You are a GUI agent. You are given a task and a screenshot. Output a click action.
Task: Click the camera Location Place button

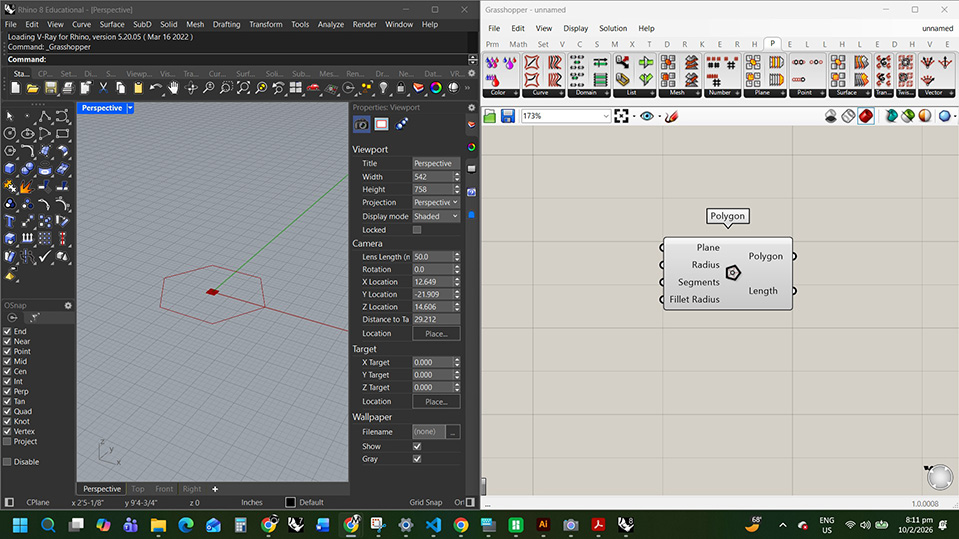(436, 333)
